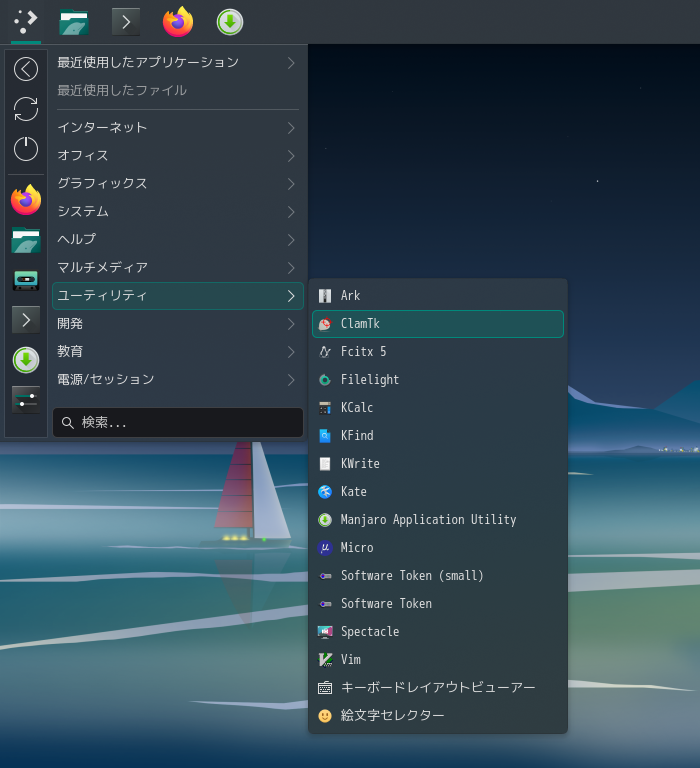Launch the Spectacle screenshot utility

click(x=369, y=632)
